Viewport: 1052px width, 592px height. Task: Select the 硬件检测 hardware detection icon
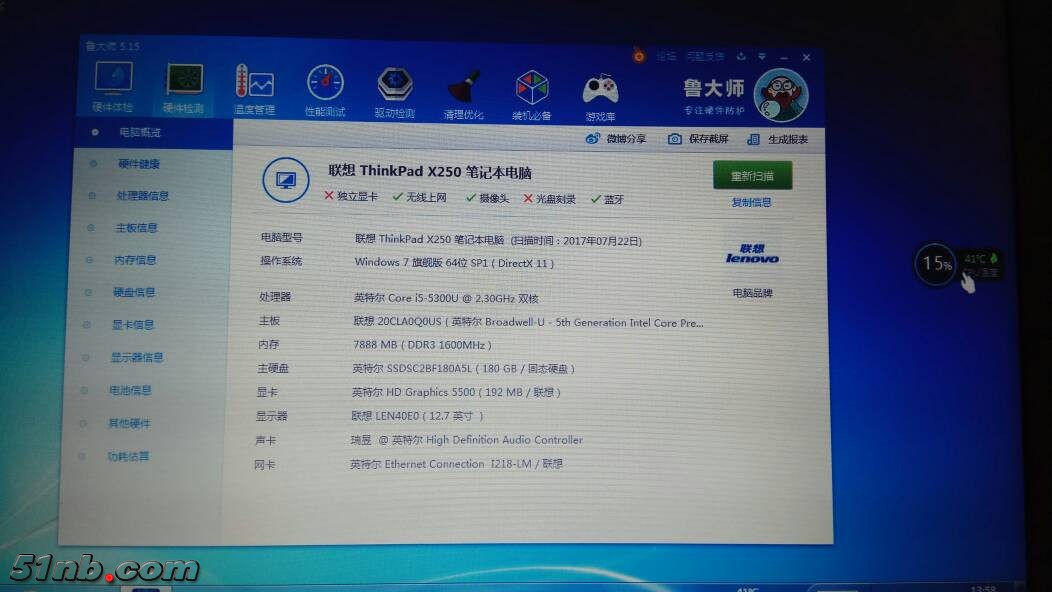pos(184,88)
